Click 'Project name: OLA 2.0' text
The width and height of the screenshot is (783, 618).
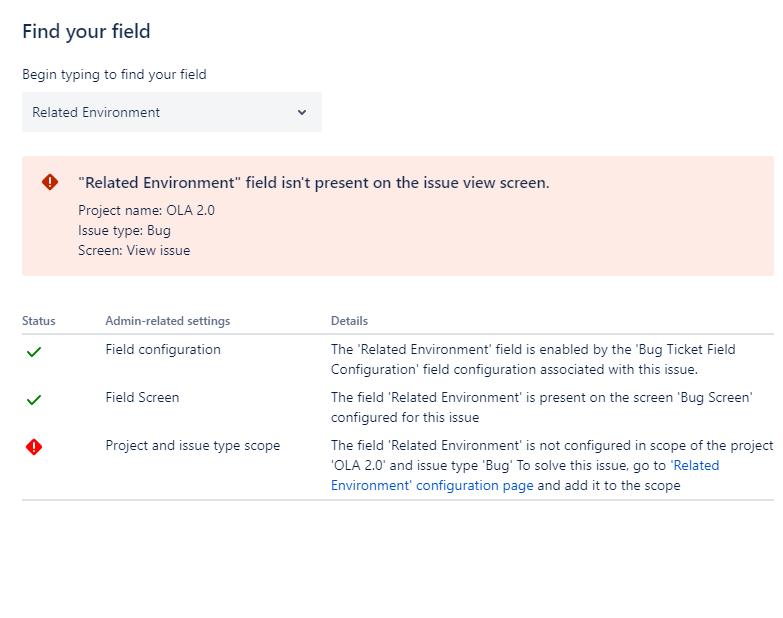[x=146, y=210]
